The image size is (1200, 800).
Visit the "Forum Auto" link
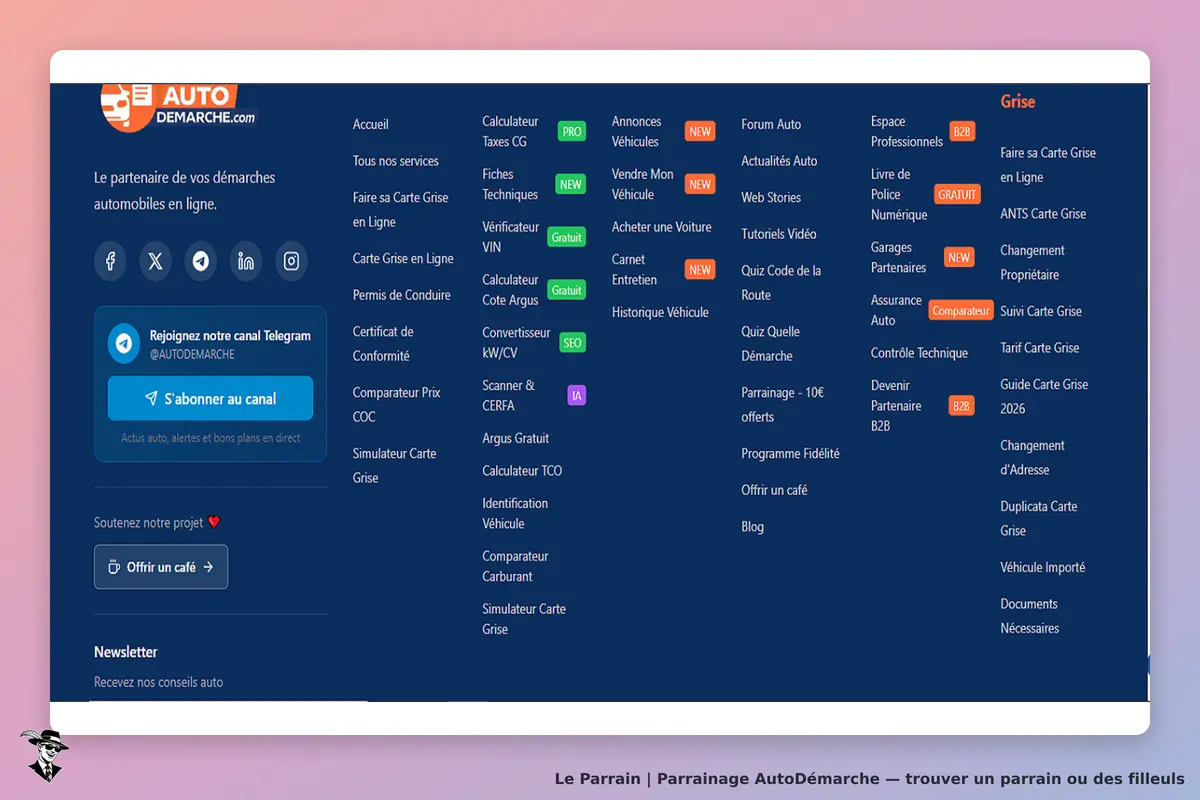[x=771, y=124]
